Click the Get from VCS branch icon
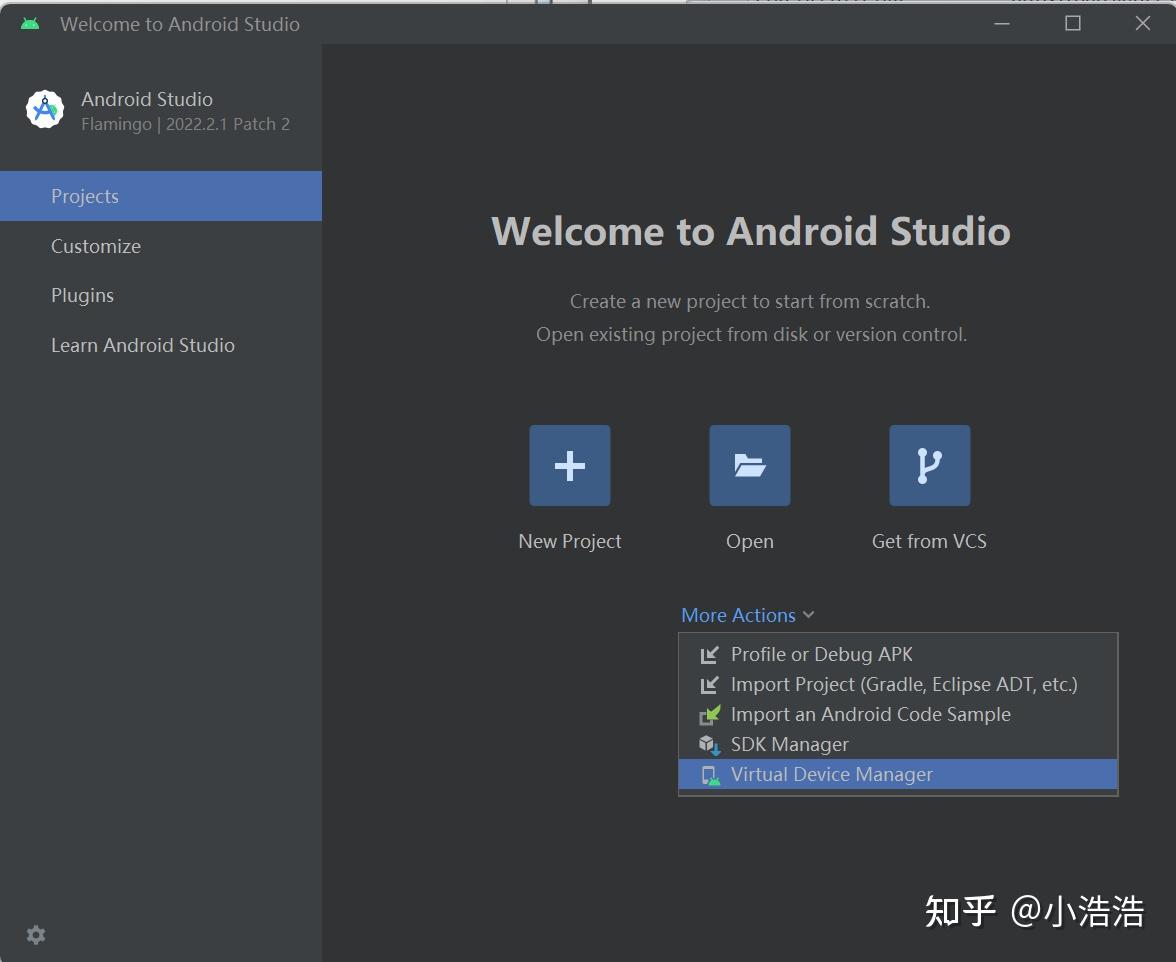Image resolution: width=1176 pixels, height=962 pixels. [928, 464]
